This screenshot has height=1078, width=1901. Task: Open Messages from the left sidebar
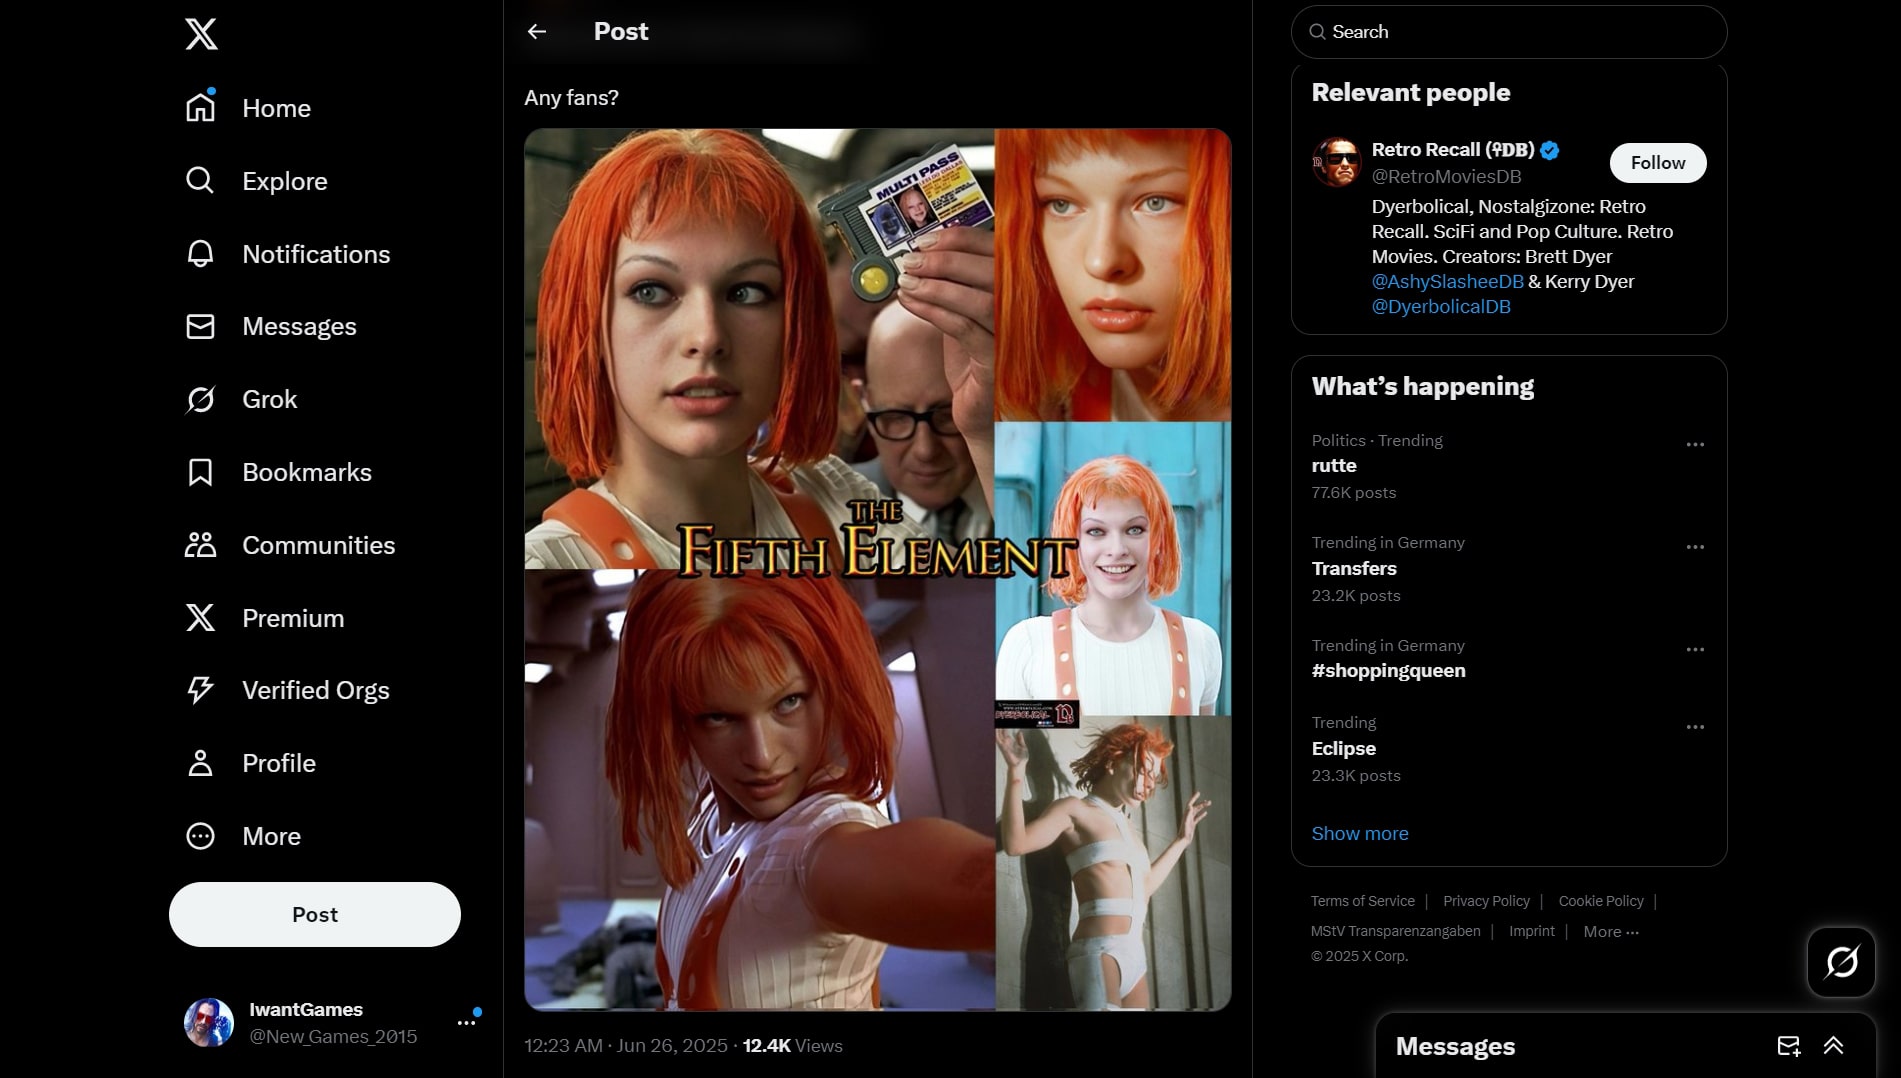coord(271,326)
